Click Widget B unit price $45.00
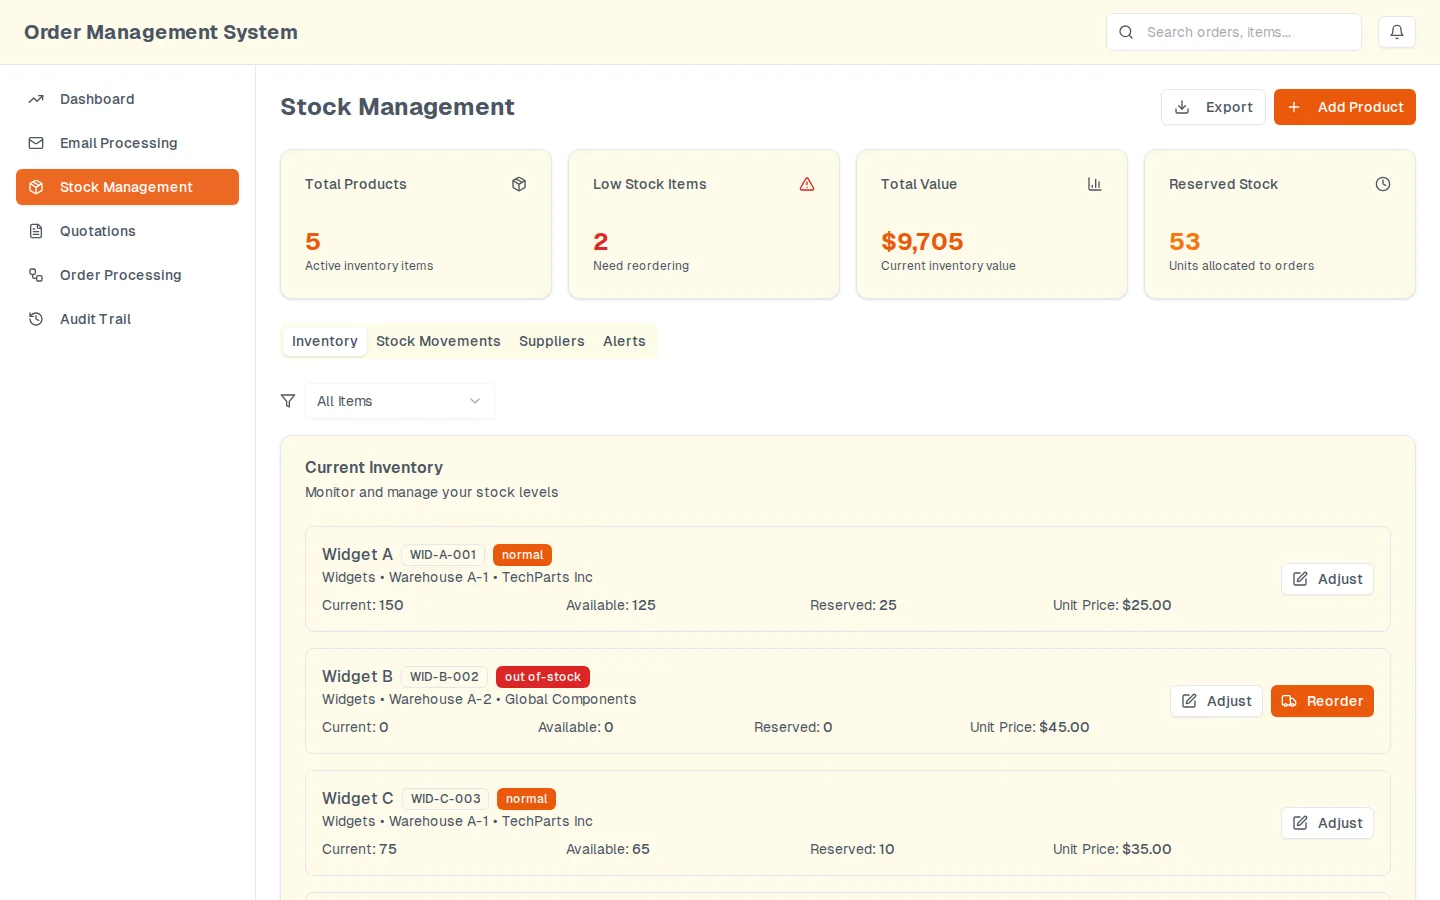Image resolution: width=1440 pixels, height=900 pixels. (x=1064, y=727)
